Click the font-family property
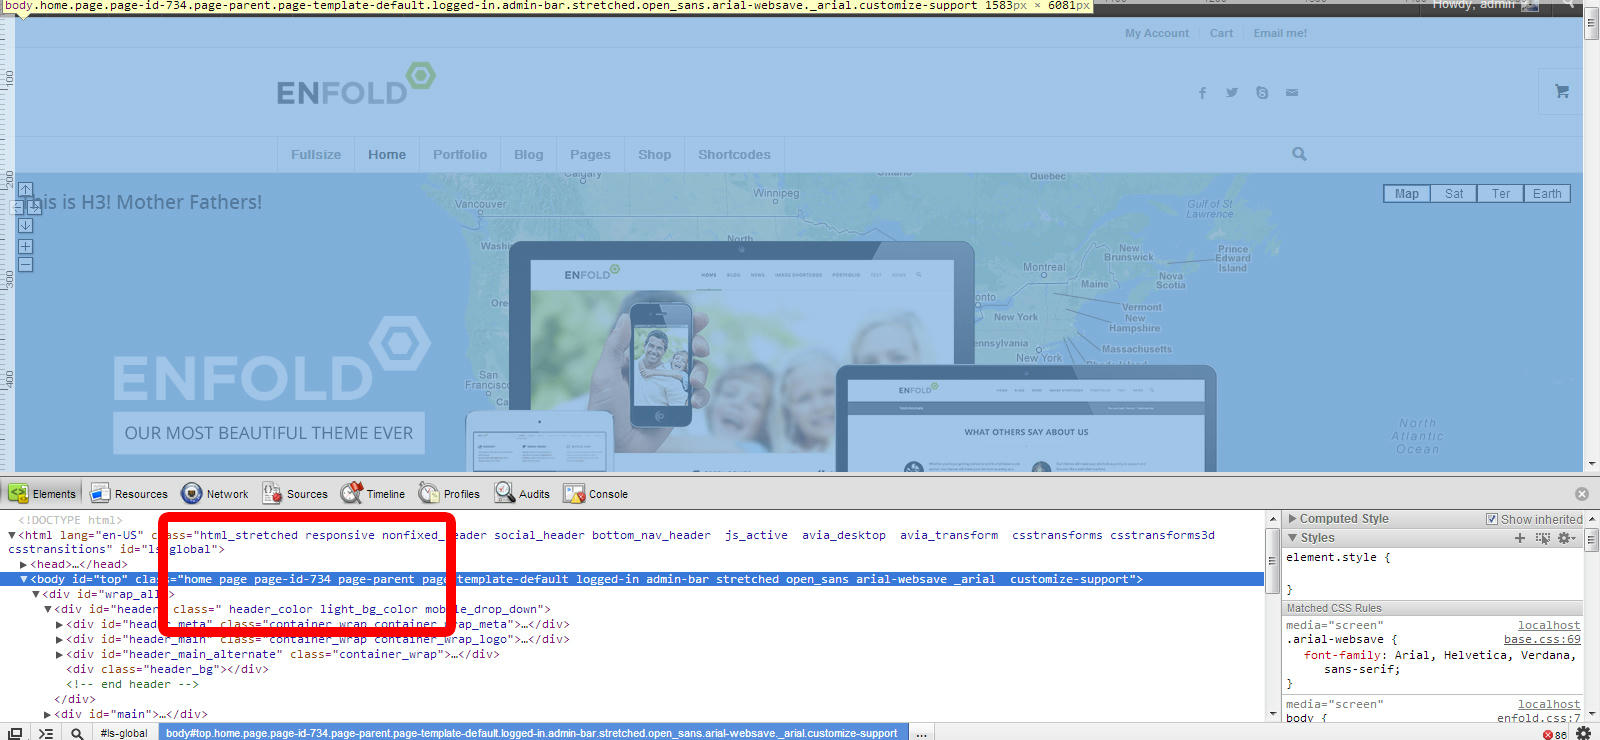The image size is (1600, 740). click(1345, 655)
